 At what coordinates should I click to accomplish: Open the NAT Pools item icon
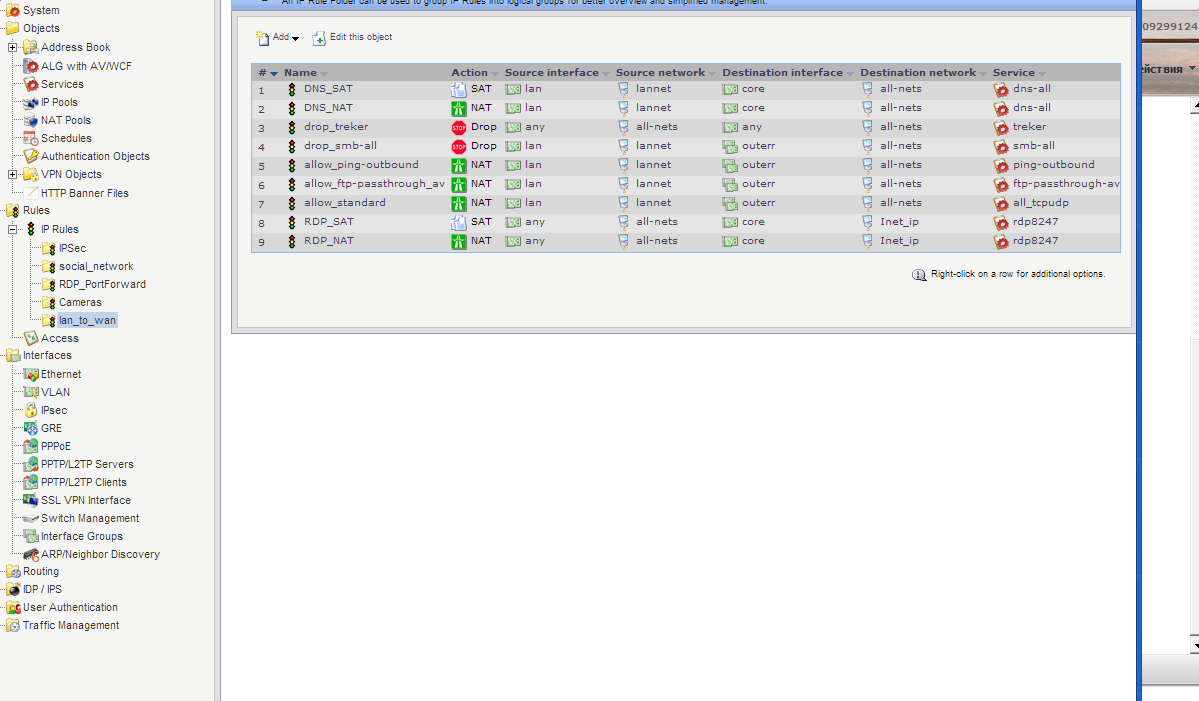[31, 121]
